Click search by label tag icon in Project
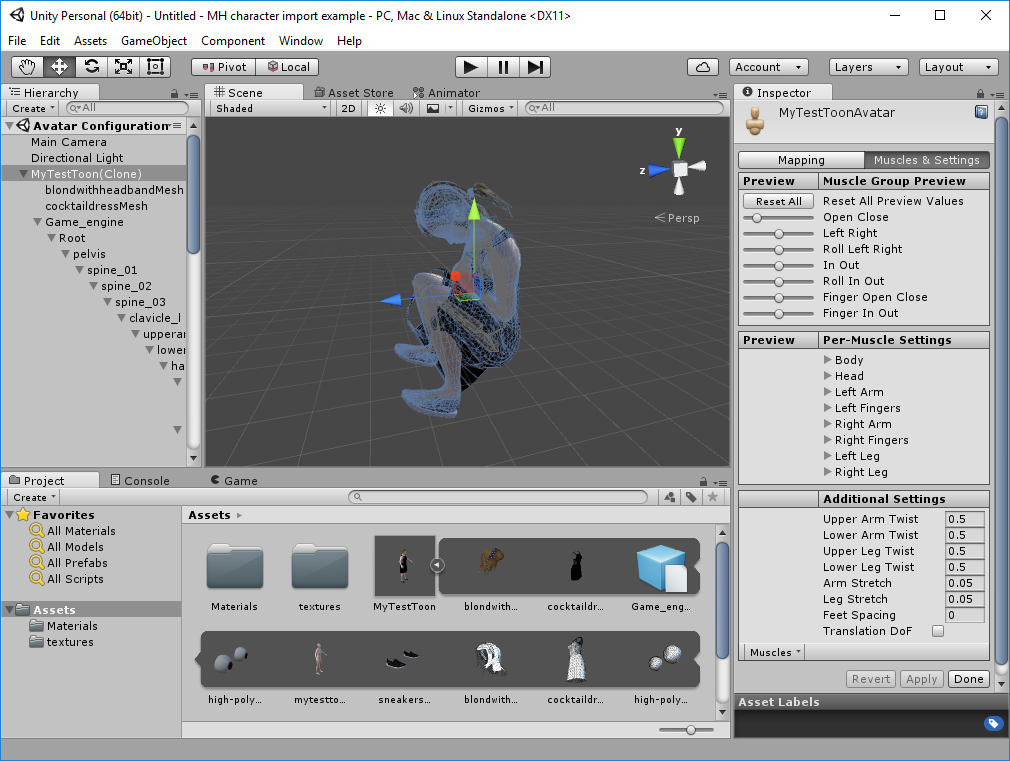Viewport: 1010px width, 761px height. click(691, 497)
